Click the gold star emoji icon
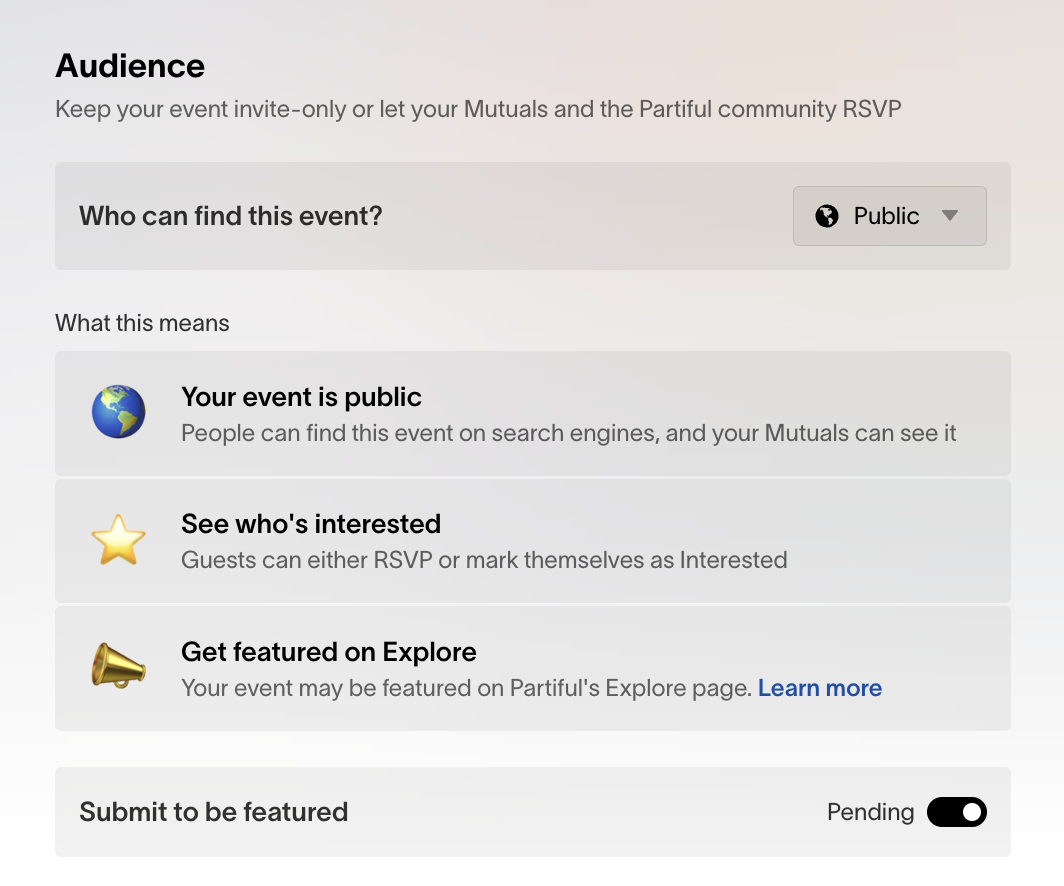The width and height of the screenshot is (1064, 886). click(x=119, y=541)
